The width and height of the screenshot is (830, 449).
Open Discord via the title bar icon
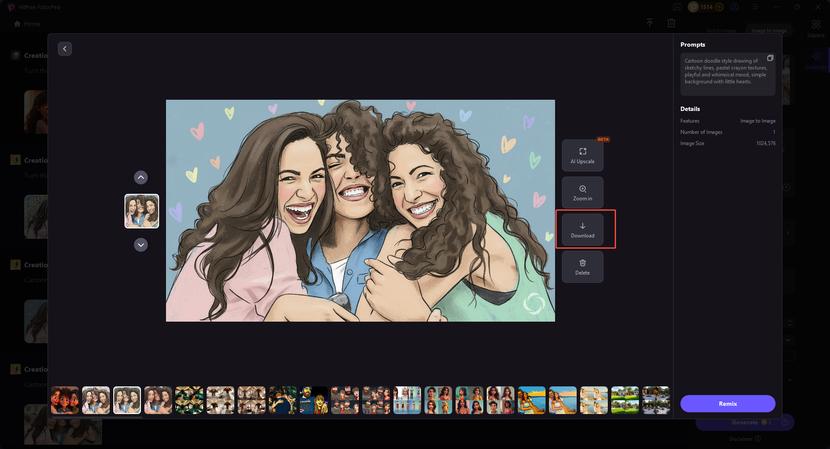coord(677,7)
